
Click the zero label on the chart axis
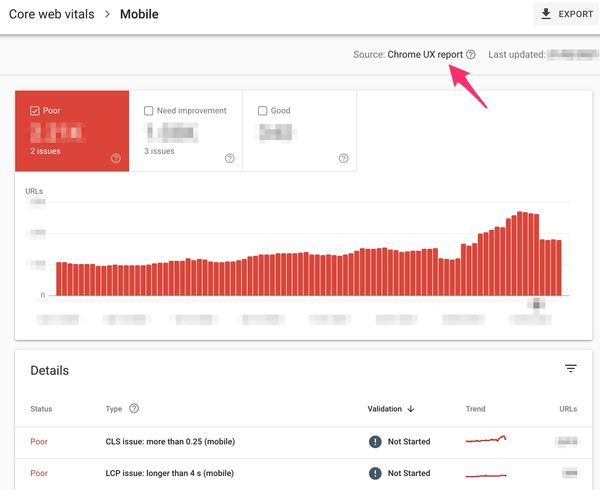coord(43,295)
